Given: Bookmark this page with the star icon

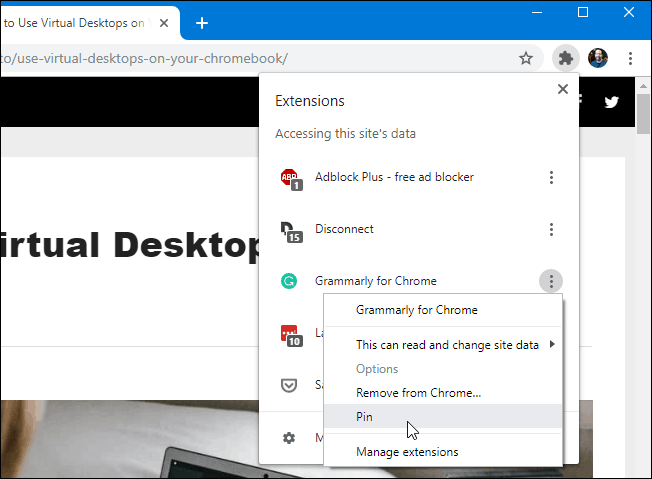Looking at the screenshot, I should coord(526,58).
